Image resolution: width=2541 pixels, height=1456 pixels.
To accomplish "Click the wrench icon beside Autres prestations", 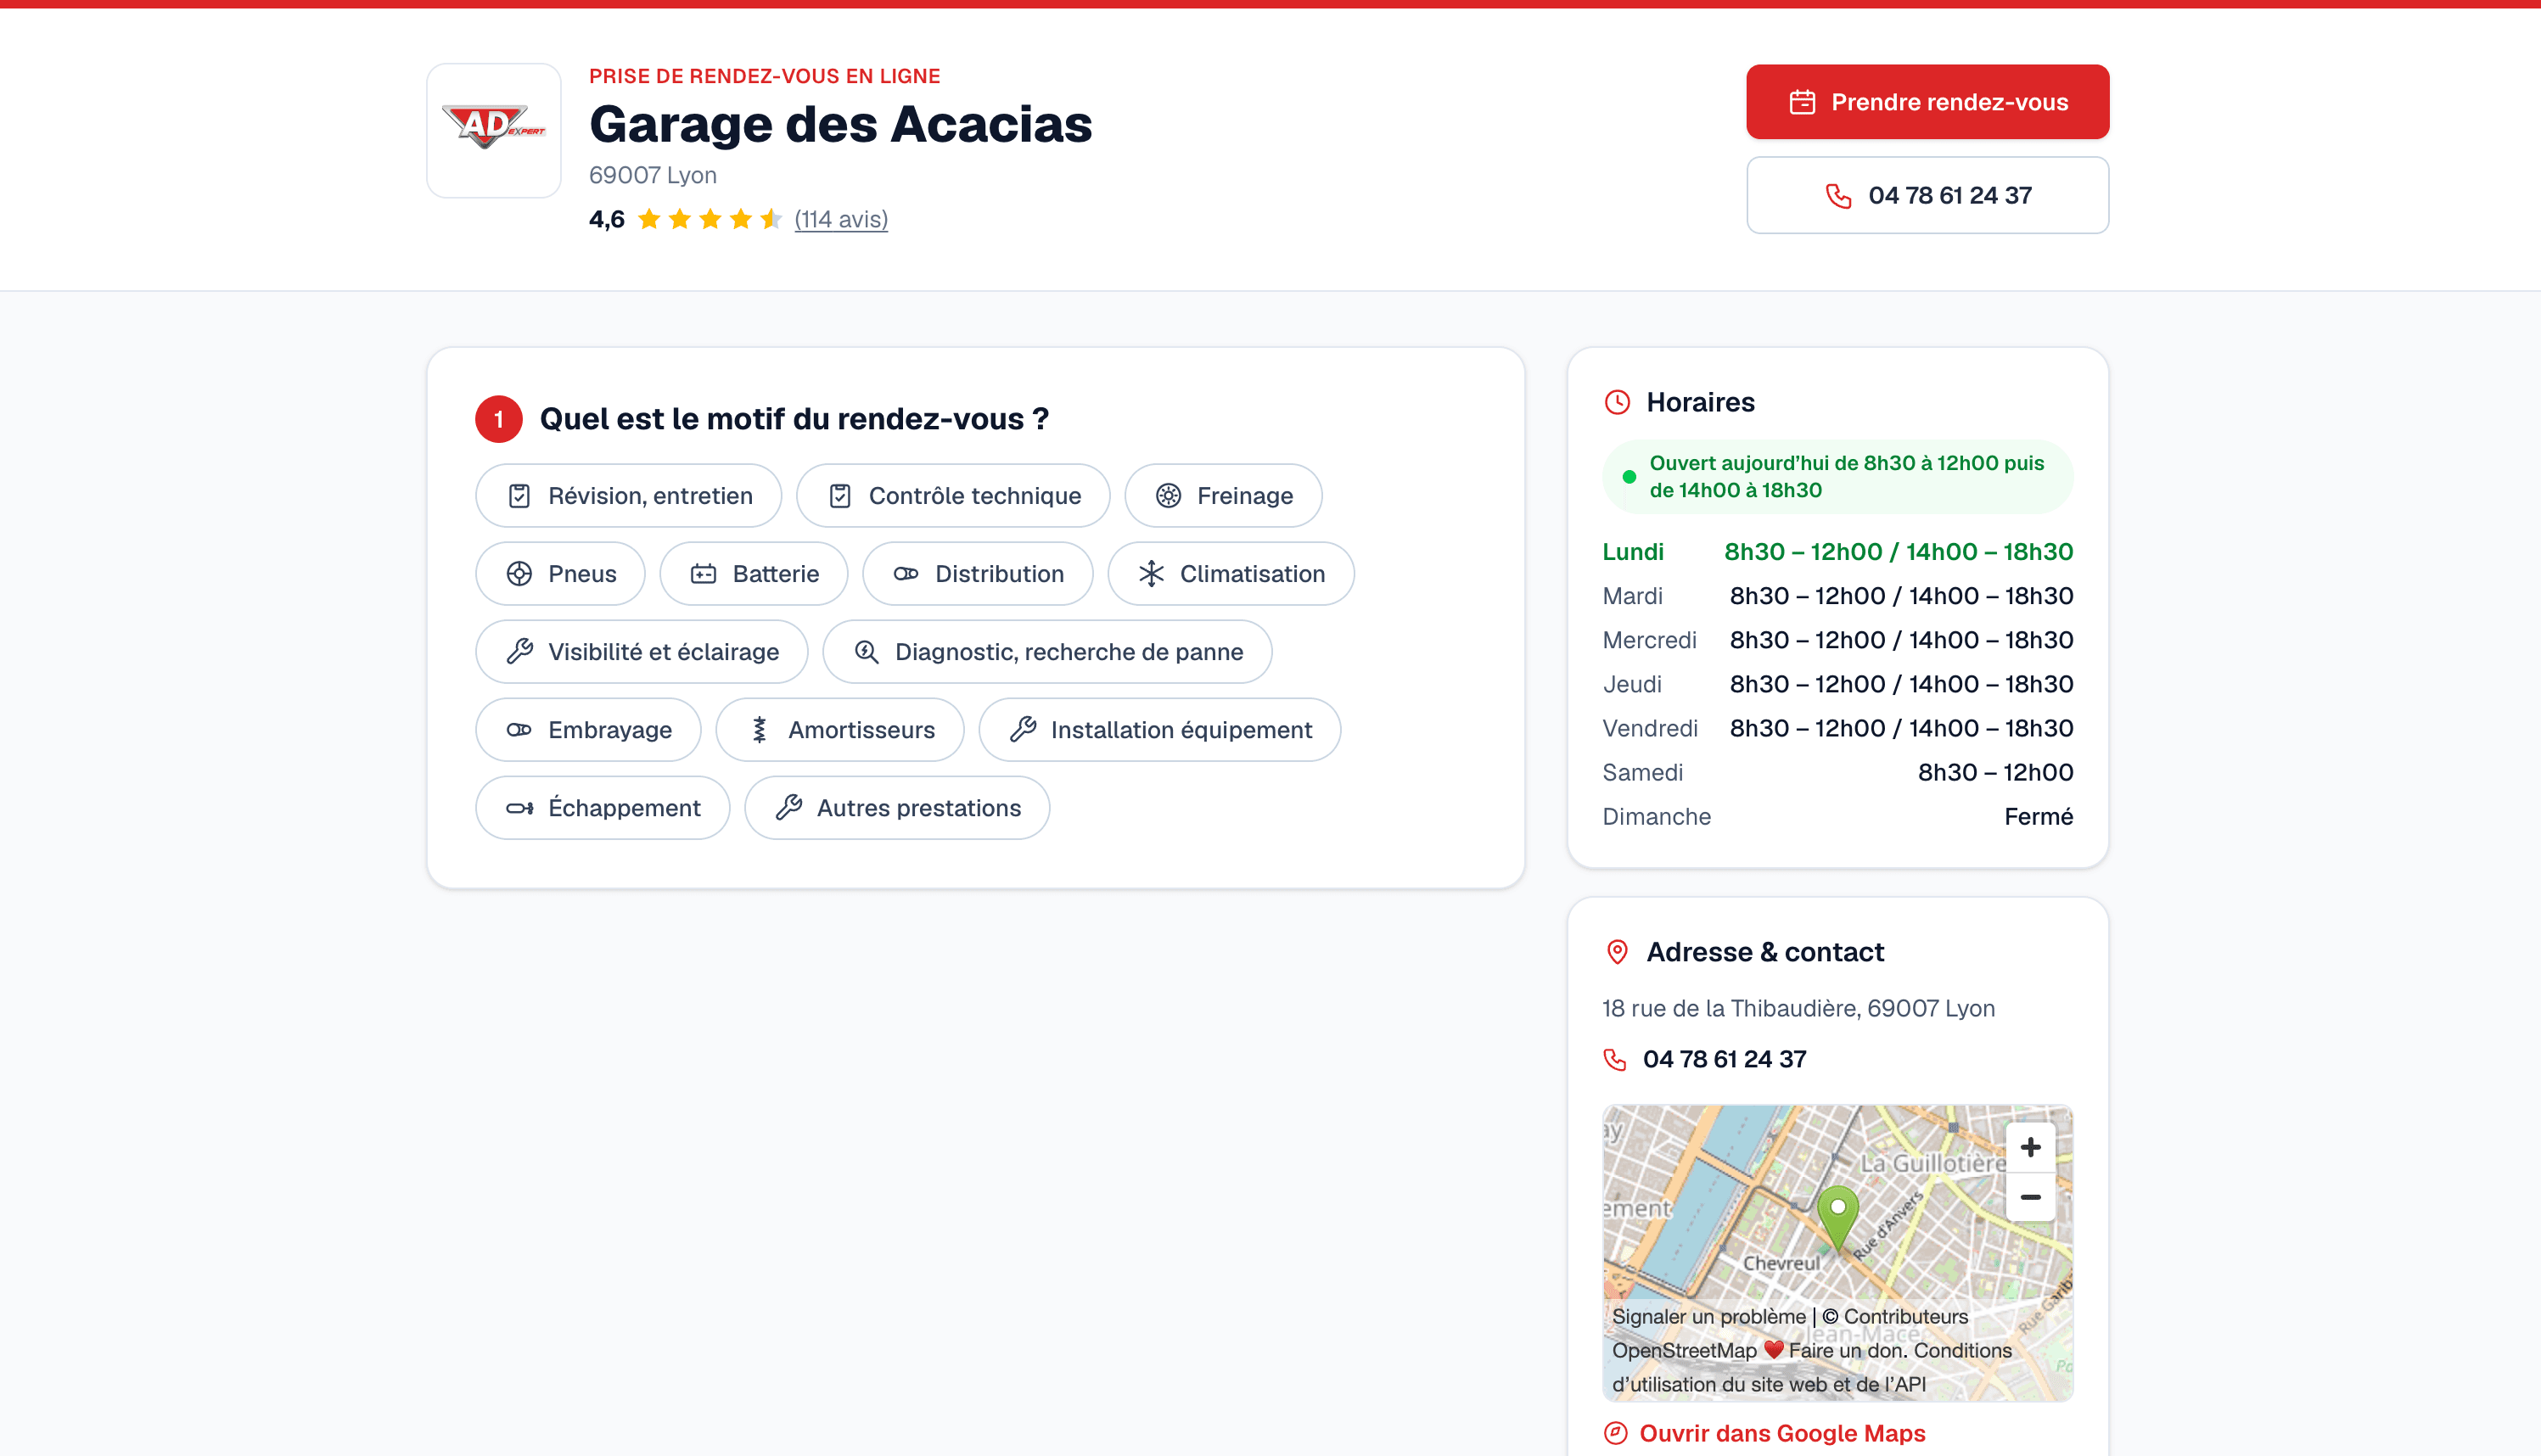I will tap(788, 808).
